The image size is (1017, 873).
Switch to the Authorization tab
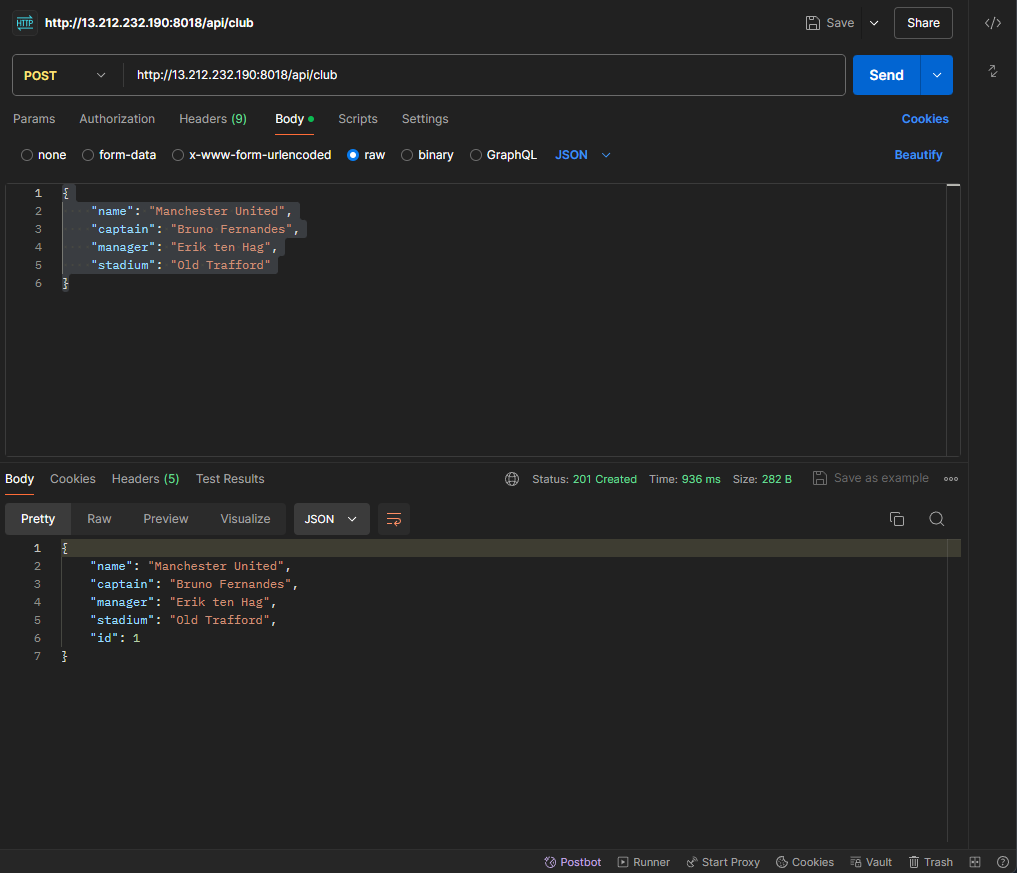(117, 119)
